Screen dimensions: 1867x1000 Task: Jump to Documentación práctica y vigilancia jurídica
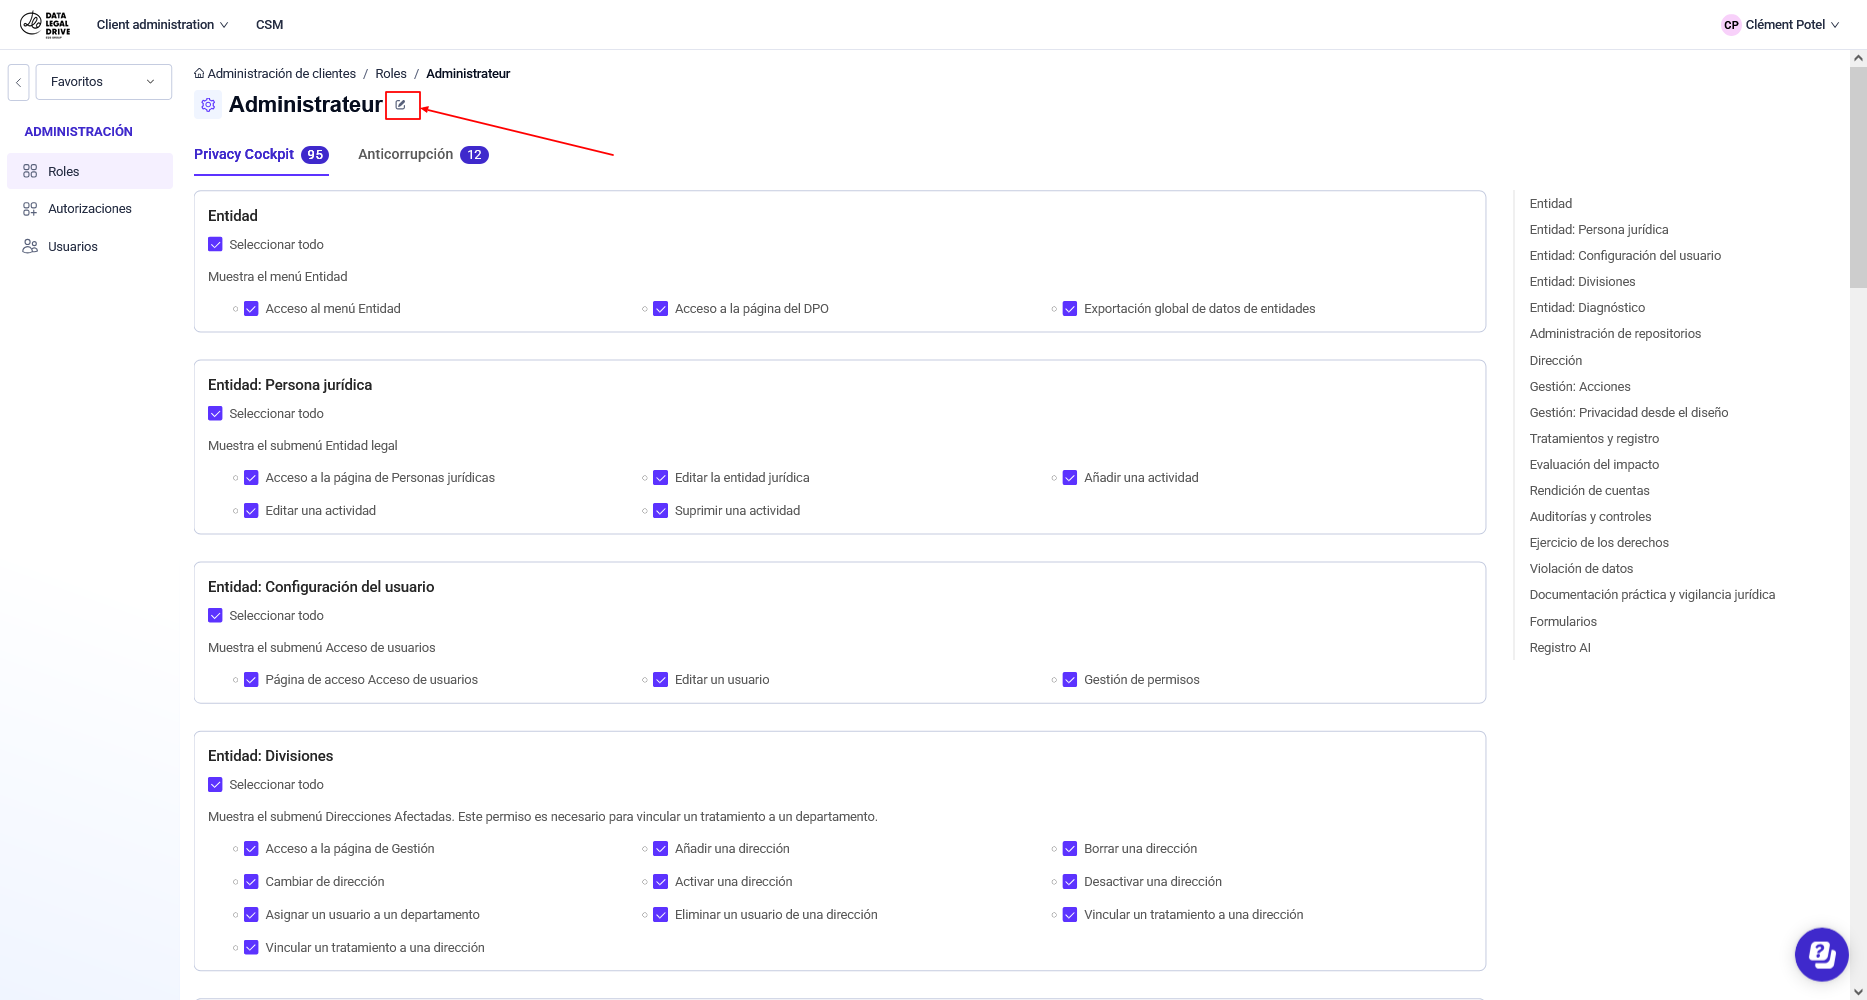coord(1652,595)
